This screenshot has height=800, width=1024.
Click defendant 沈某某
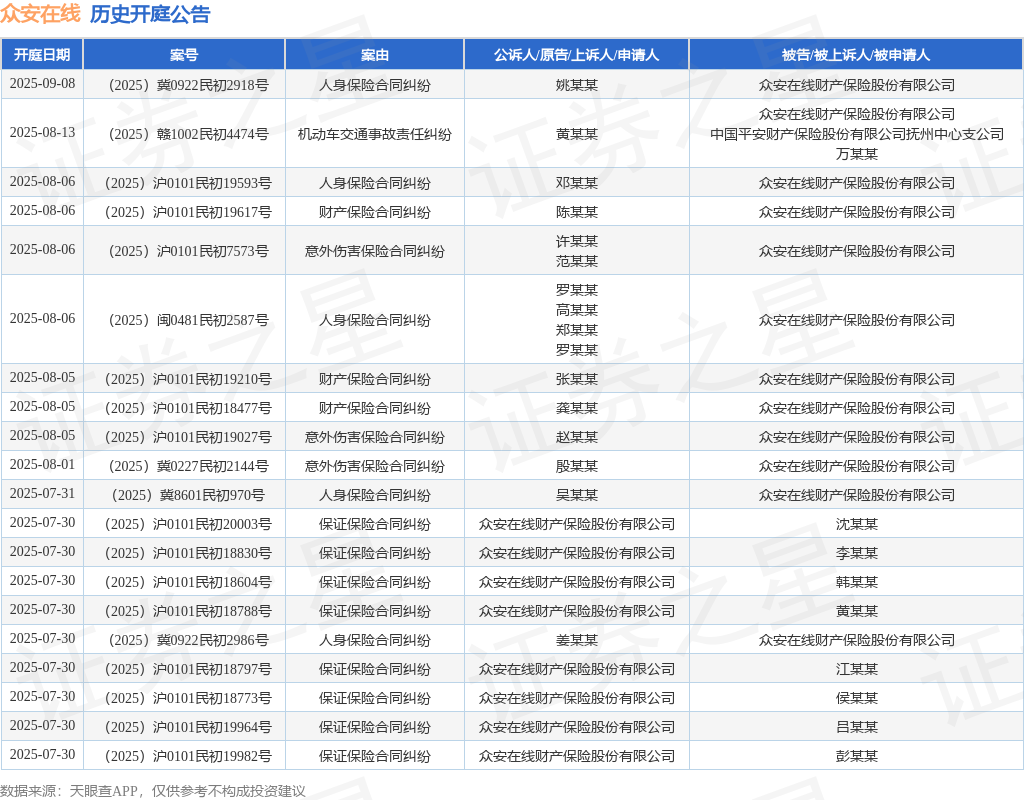coord(857,524)
